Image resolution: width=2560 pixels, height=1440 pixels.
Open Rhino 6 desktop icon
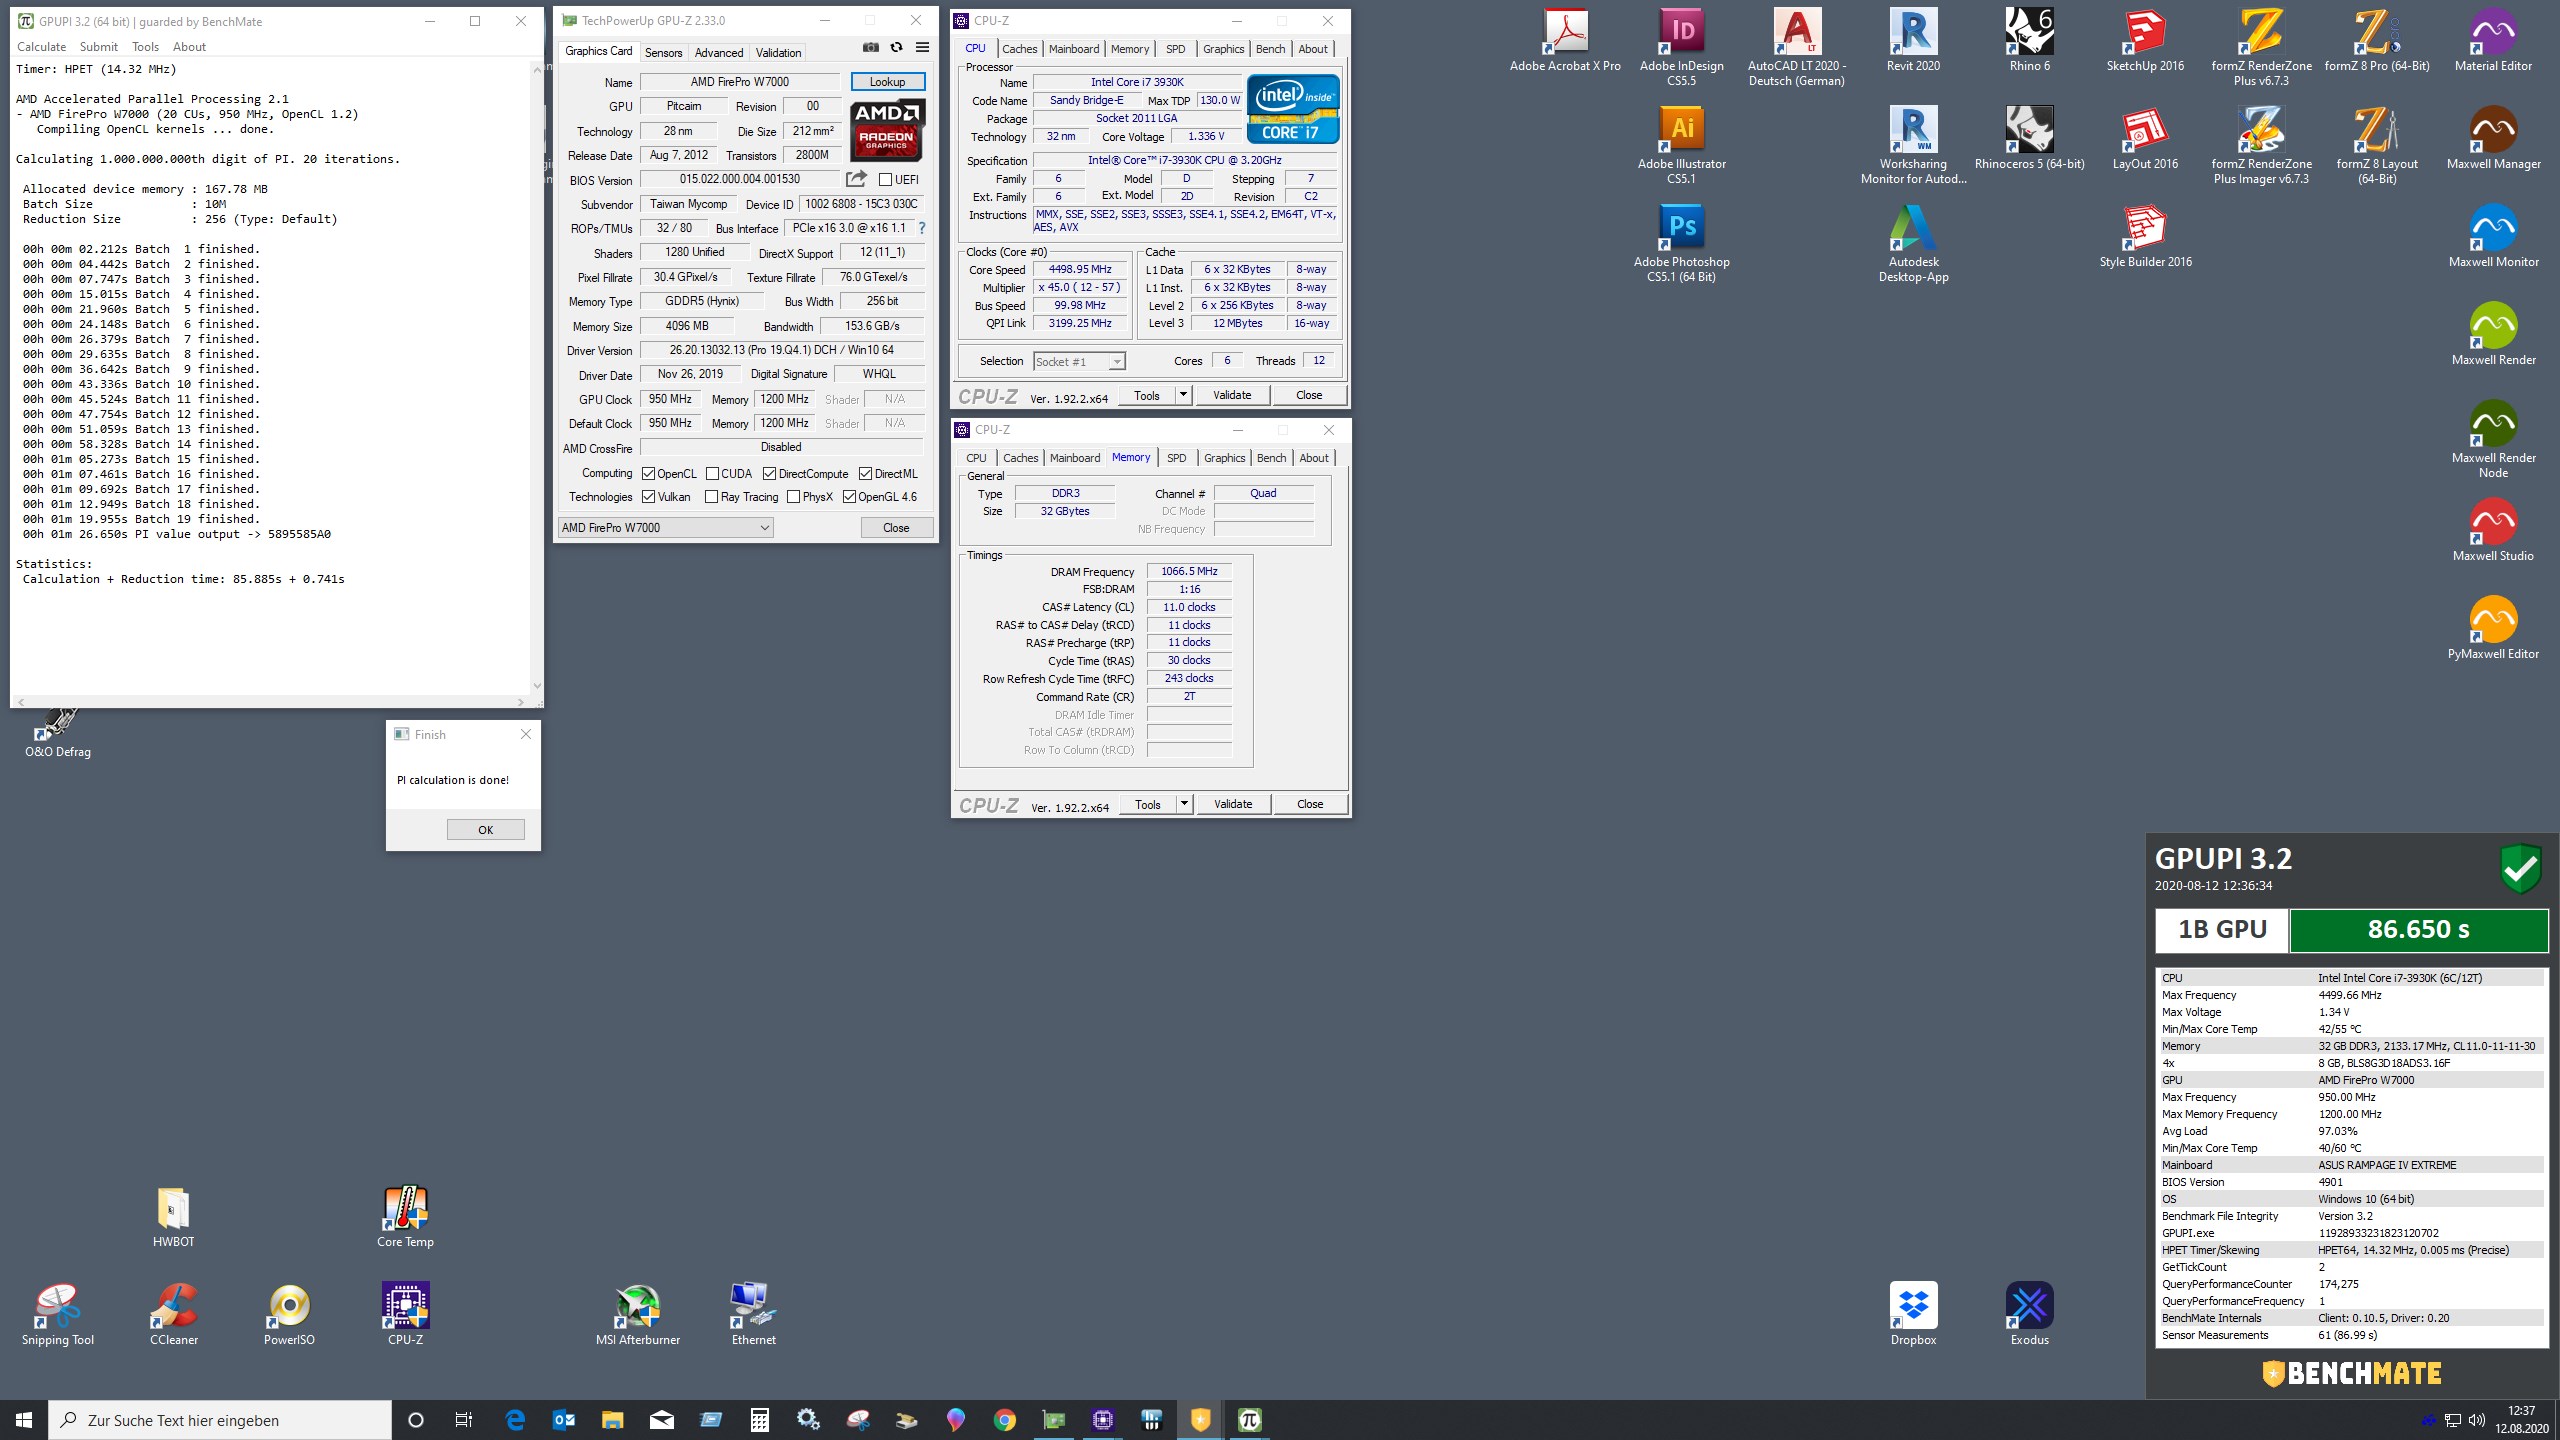[2029, 41]
